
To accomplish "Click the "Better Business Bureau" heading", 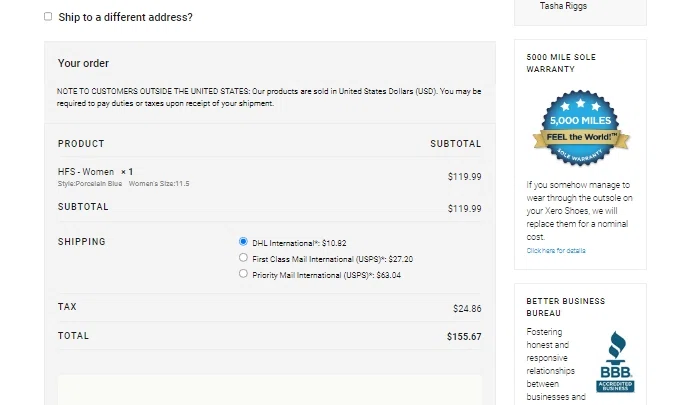I will click(566, 306).
